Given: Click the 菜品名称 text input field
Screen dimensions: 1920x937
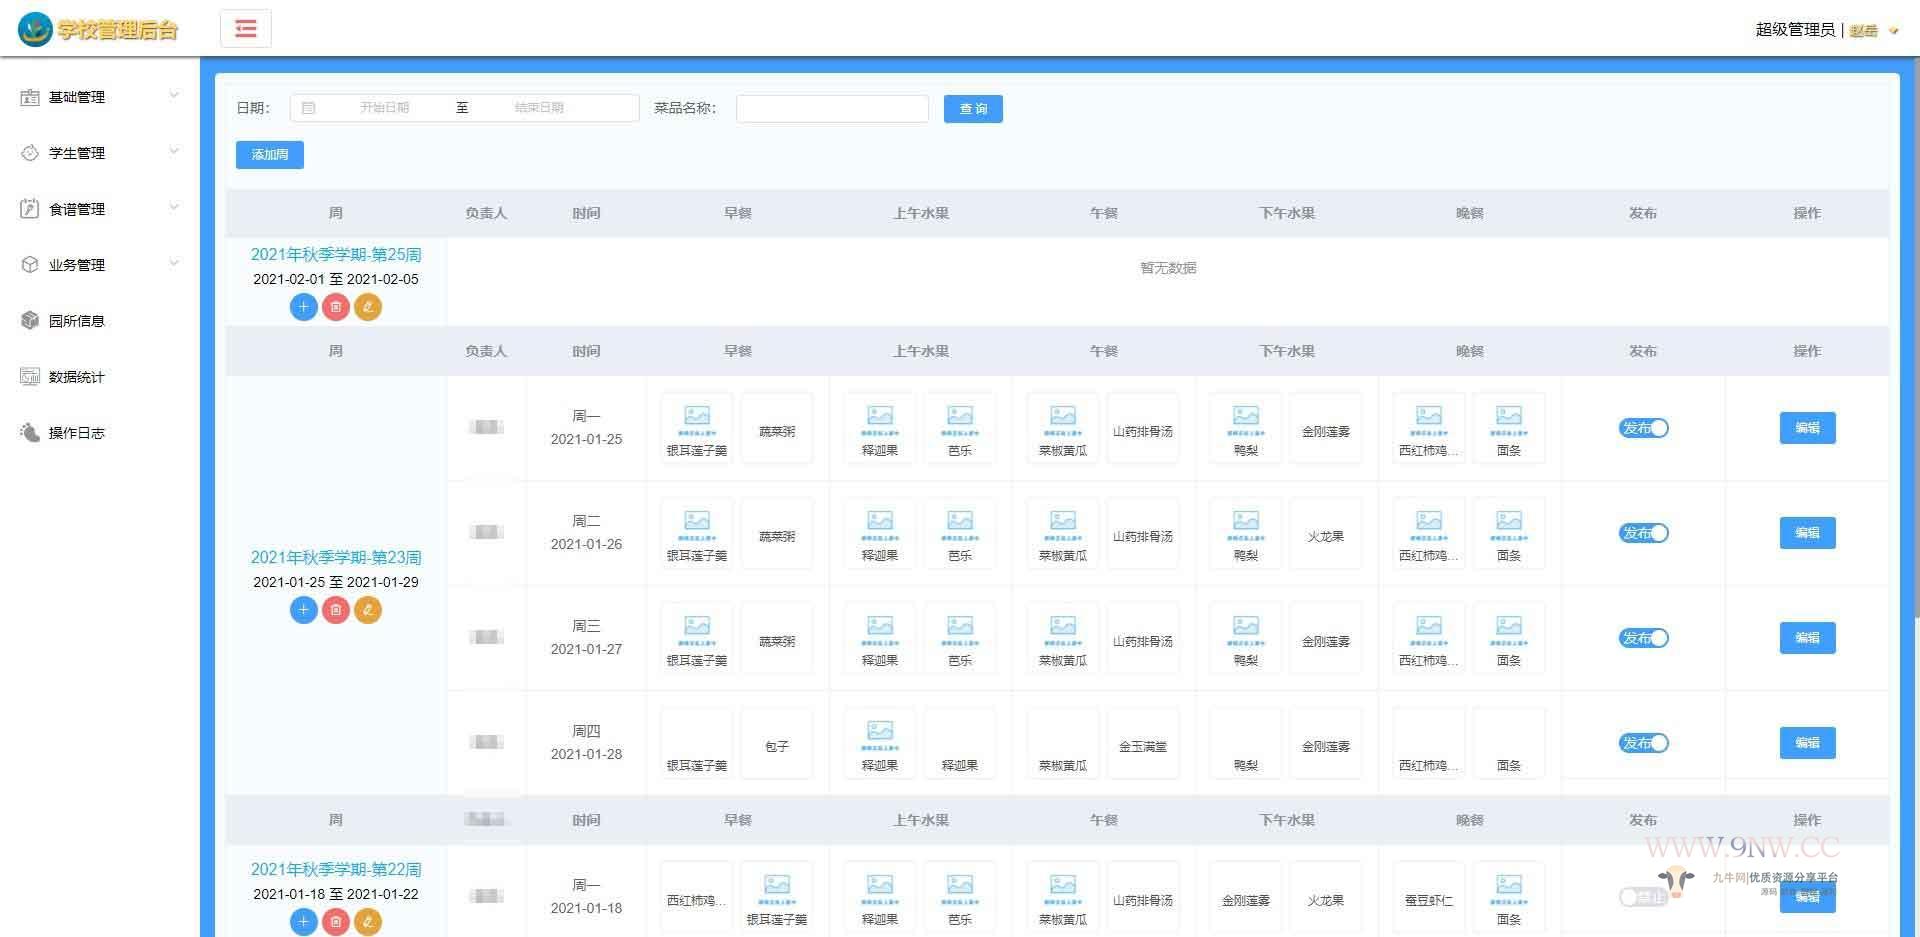Looking at the screenshot, I should click(832, 109).
